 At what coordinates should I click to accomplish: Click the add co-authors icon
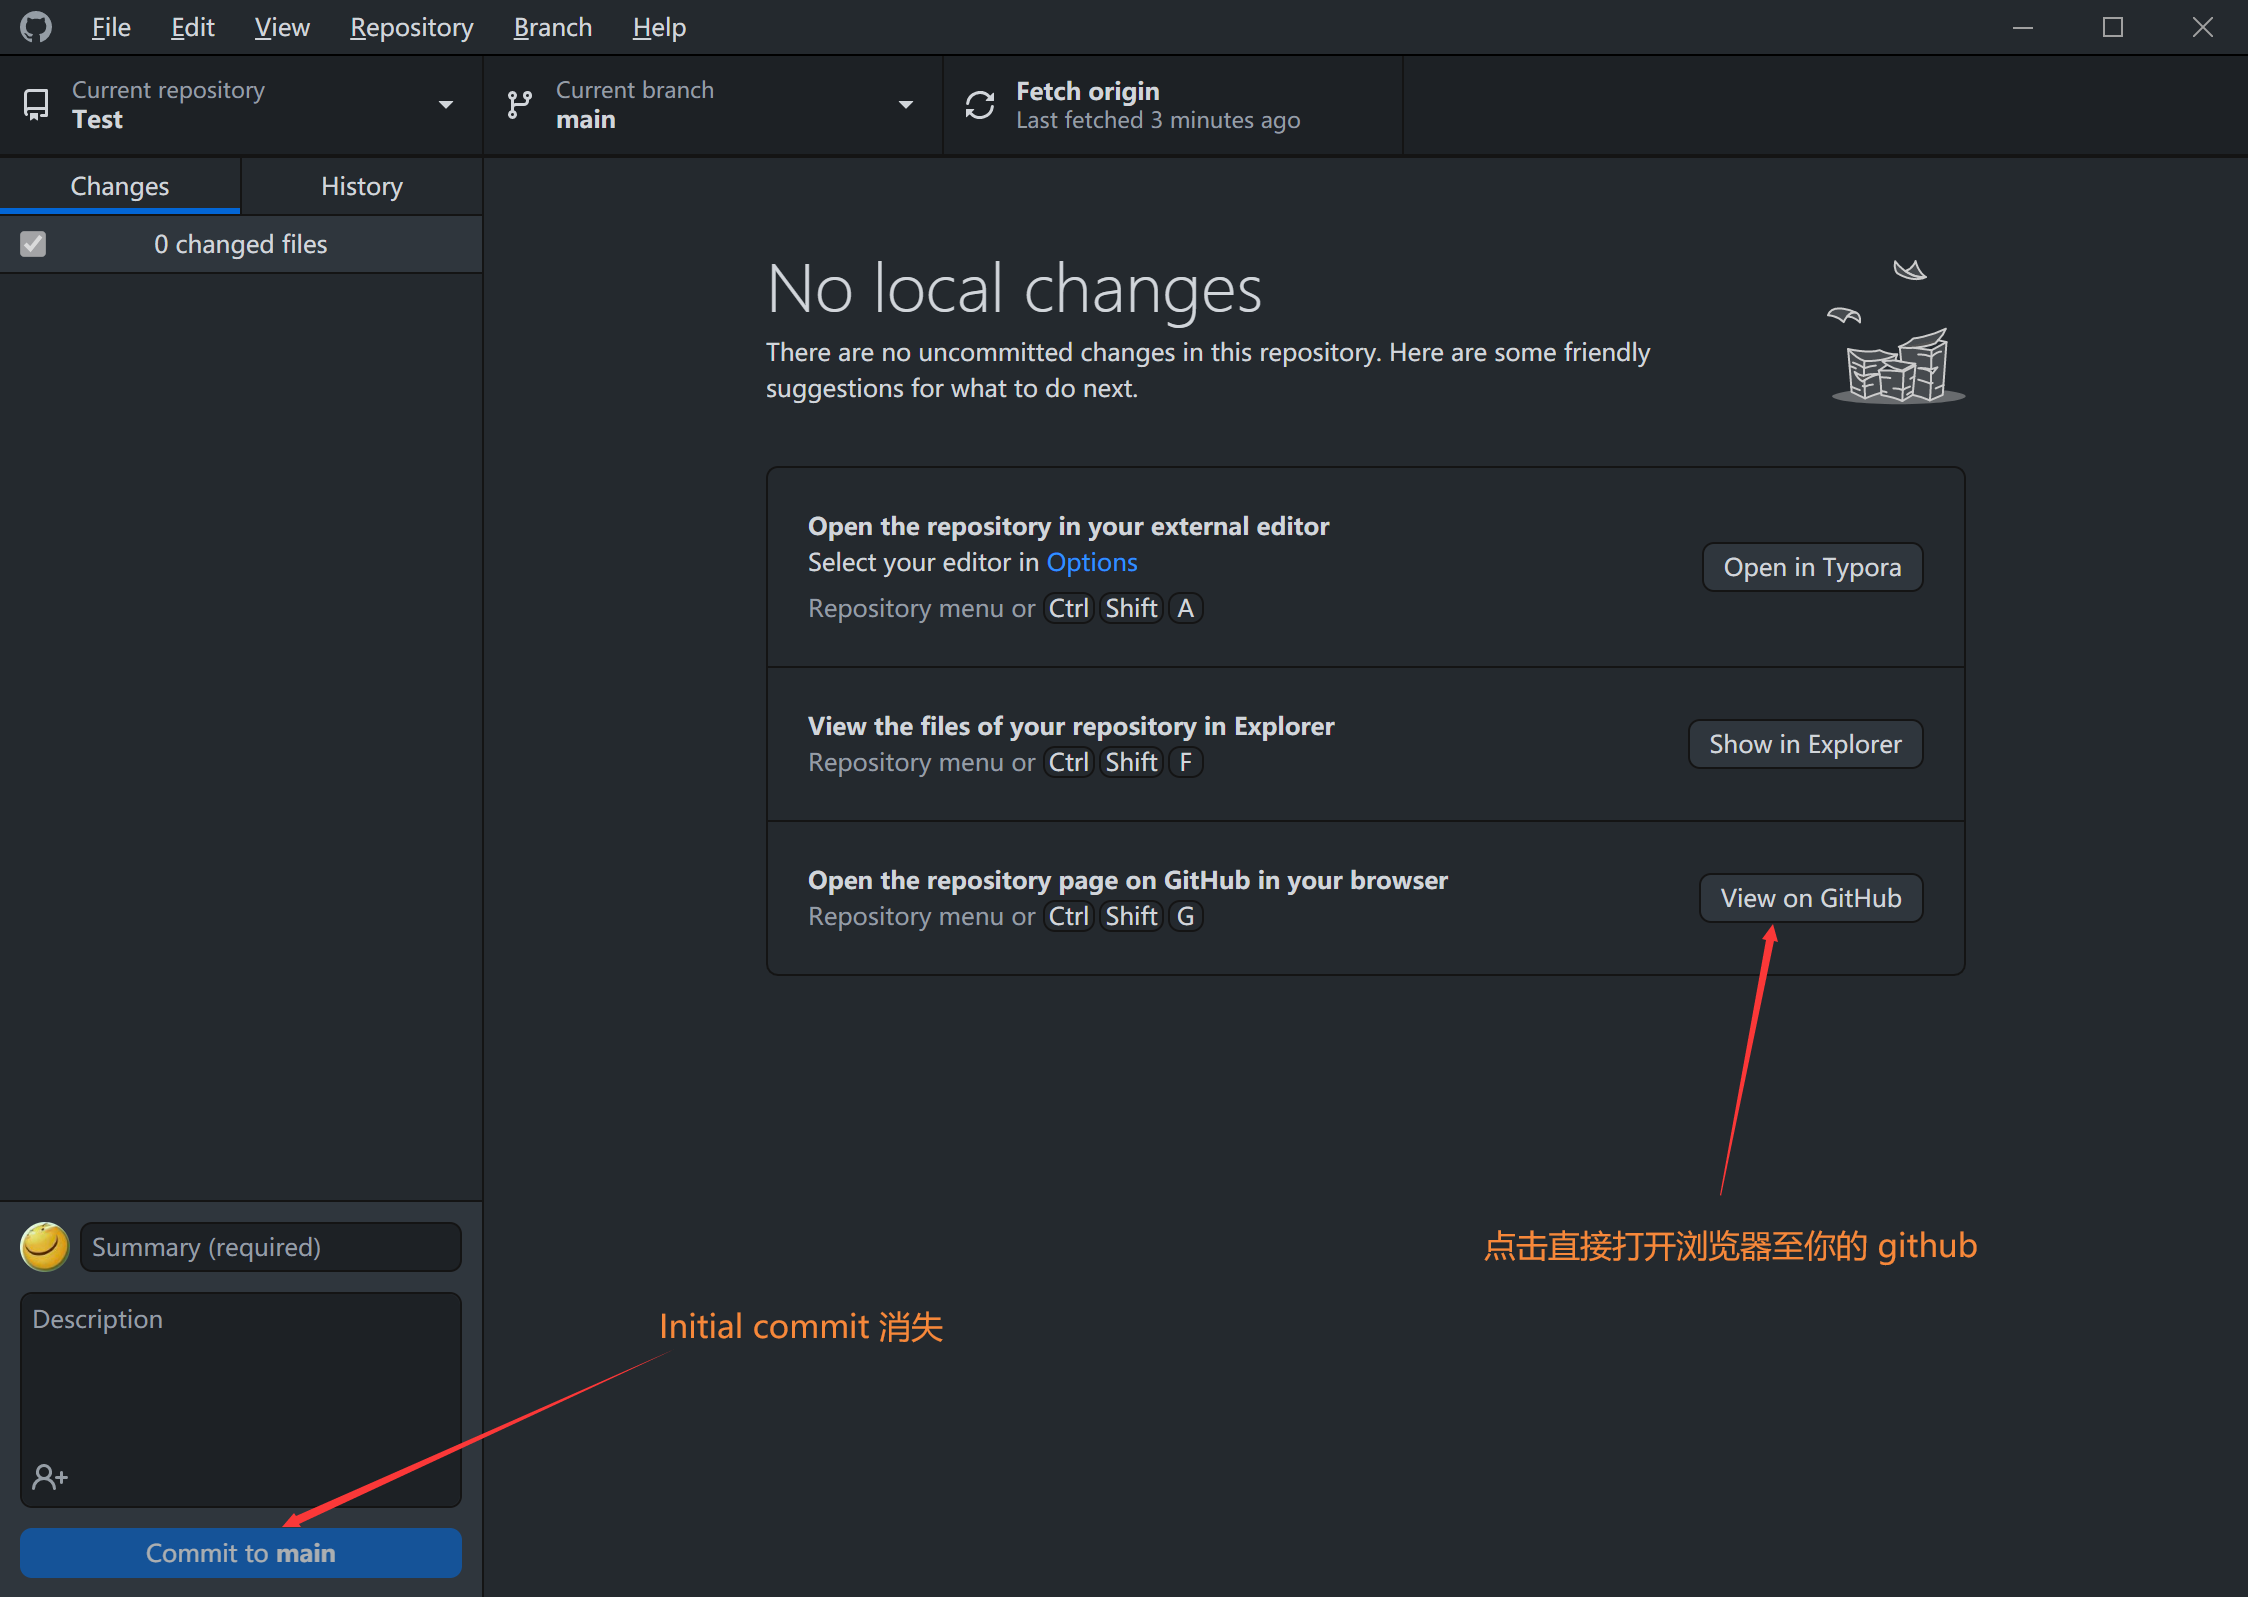(50, 1476)
